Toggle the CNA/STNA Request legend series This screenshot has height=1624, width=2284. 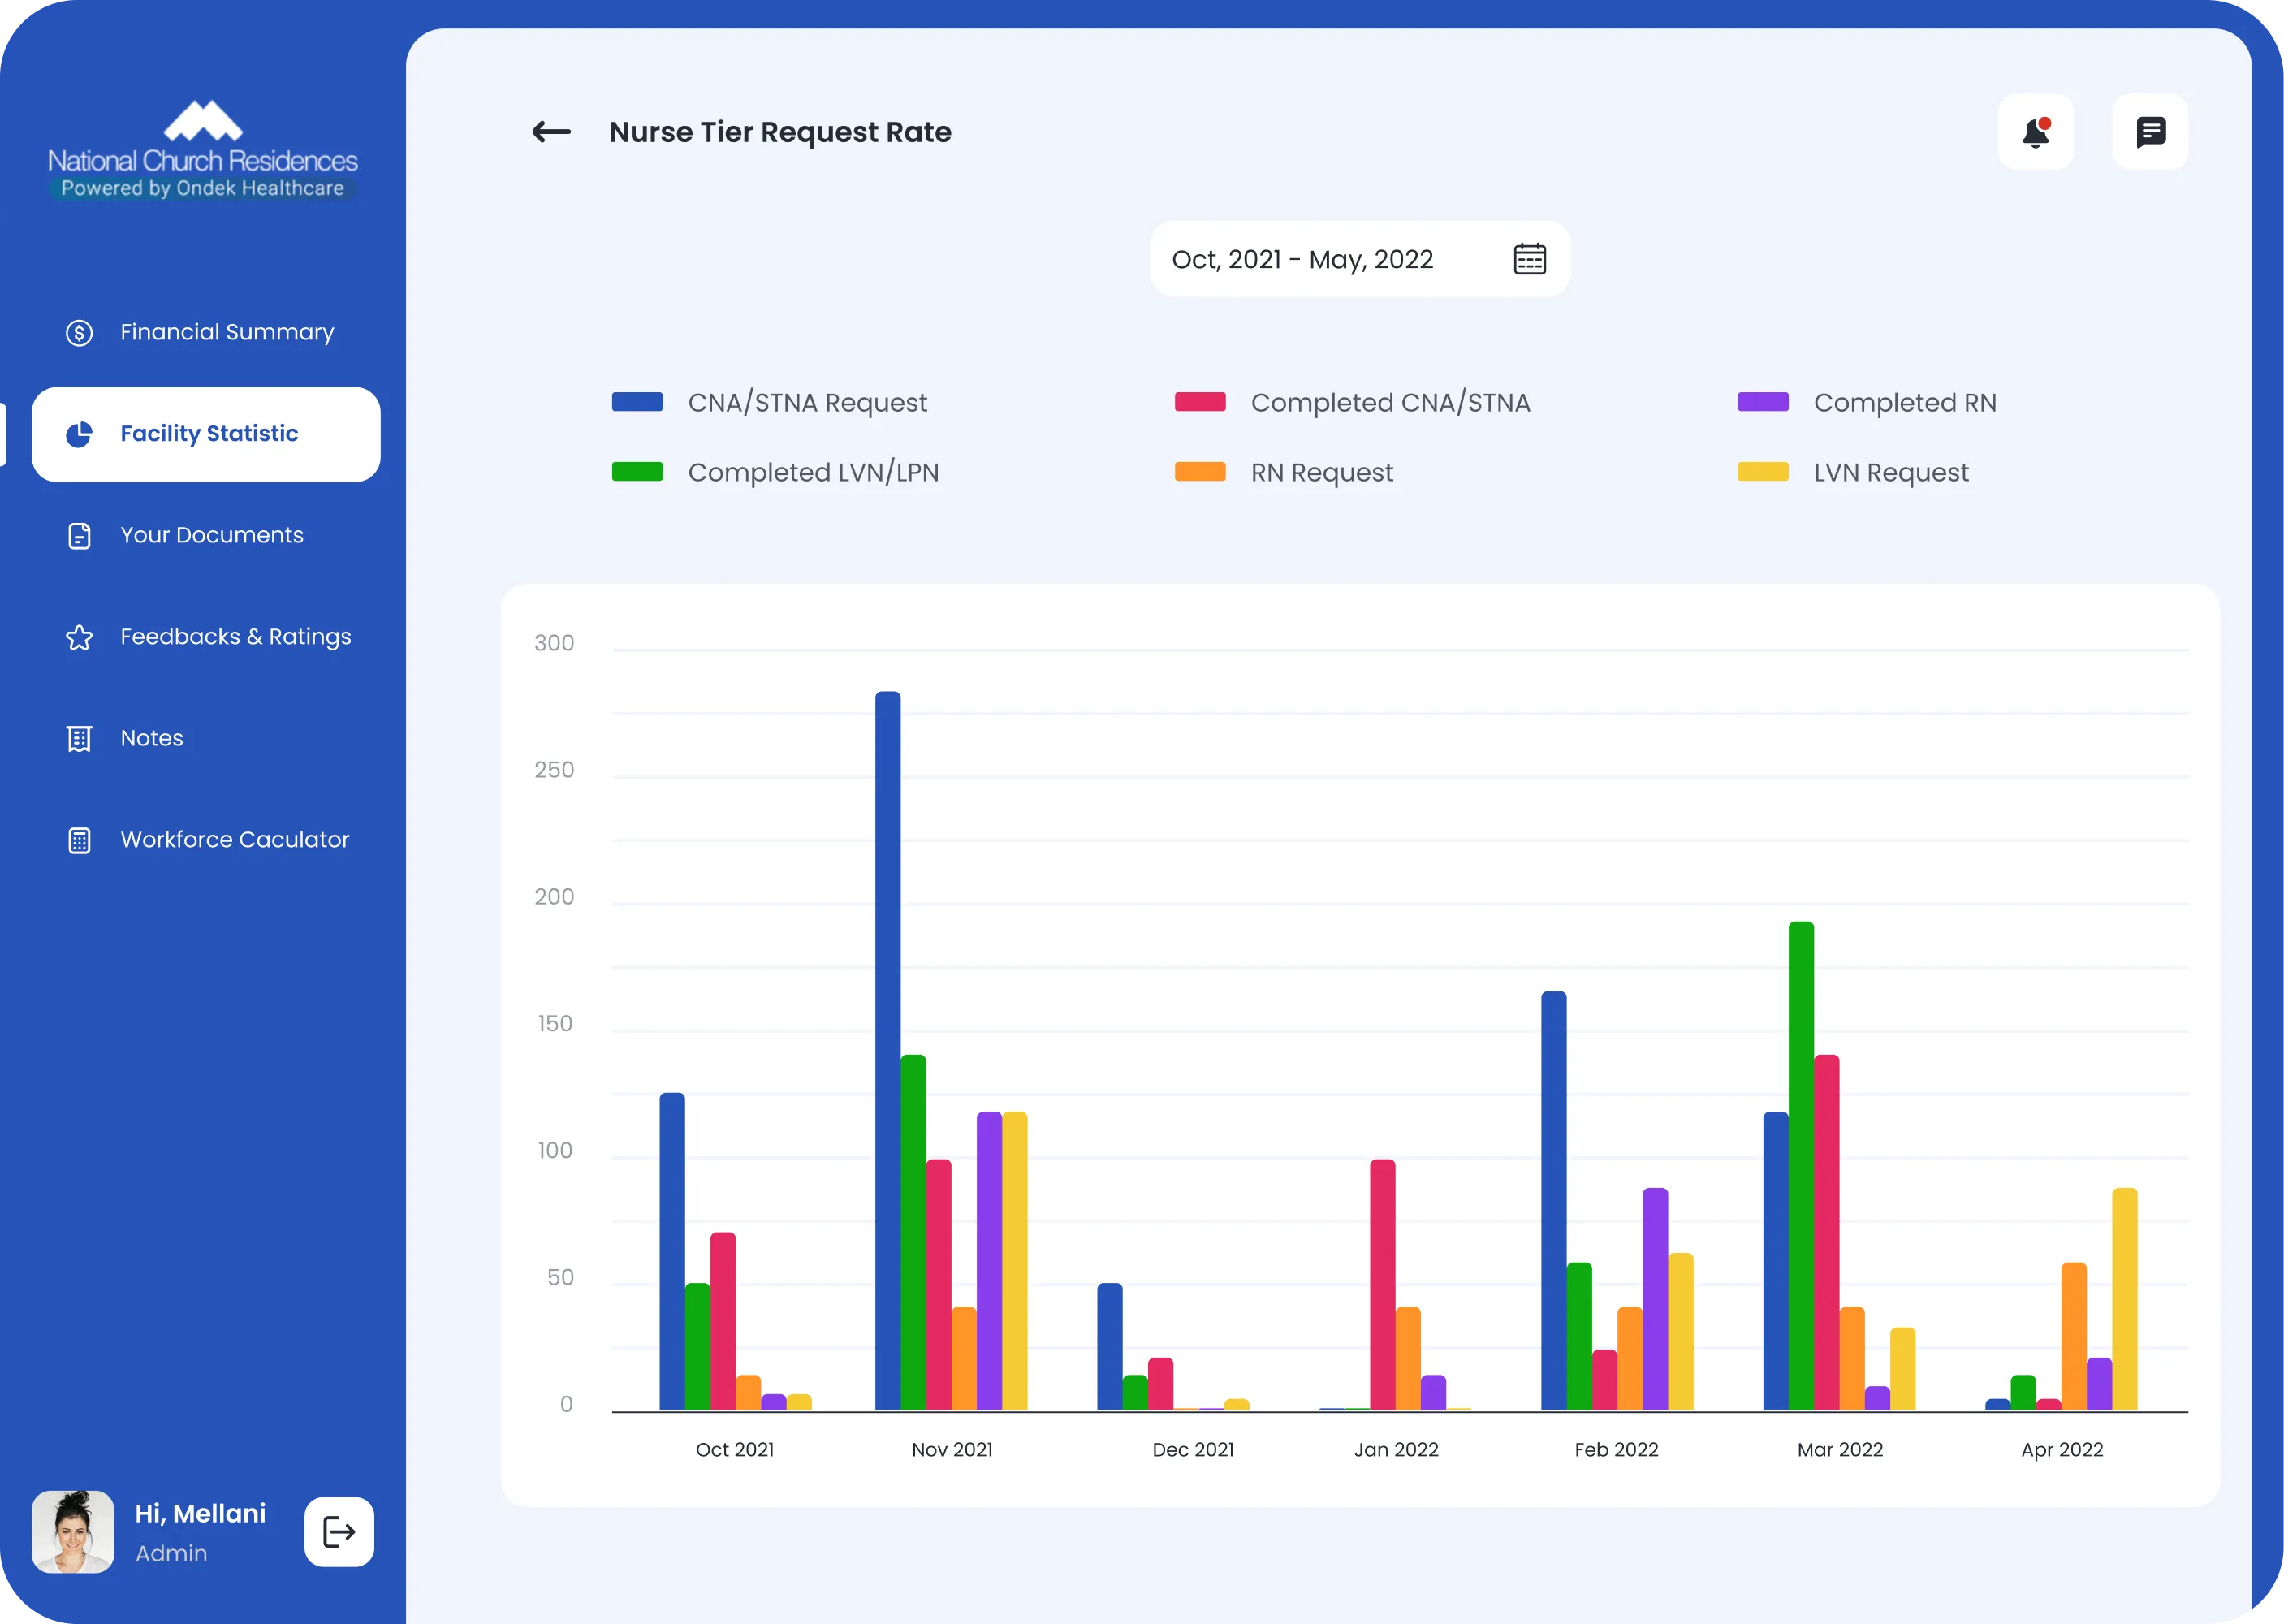[769, 402]
